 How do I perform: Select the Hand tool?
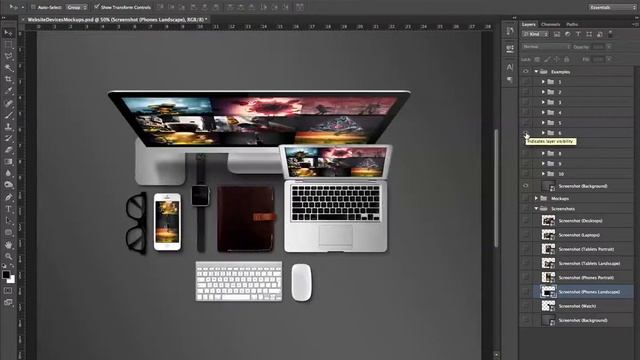[8, 245]
